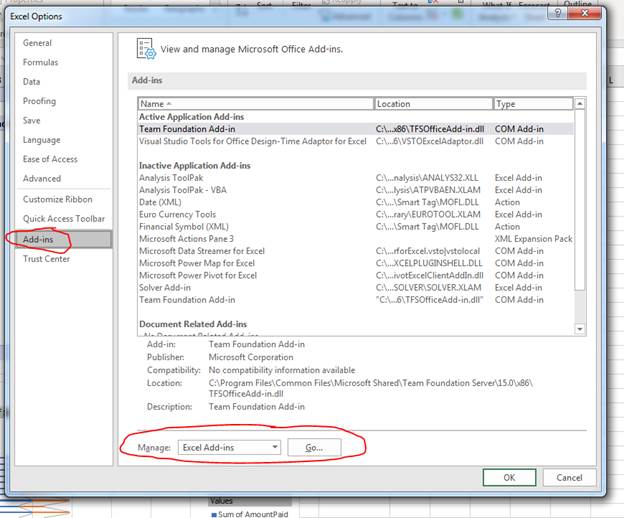Open the General options category
Image resolution: width=624 pixels, height=518 pixels.
point(37,43)
